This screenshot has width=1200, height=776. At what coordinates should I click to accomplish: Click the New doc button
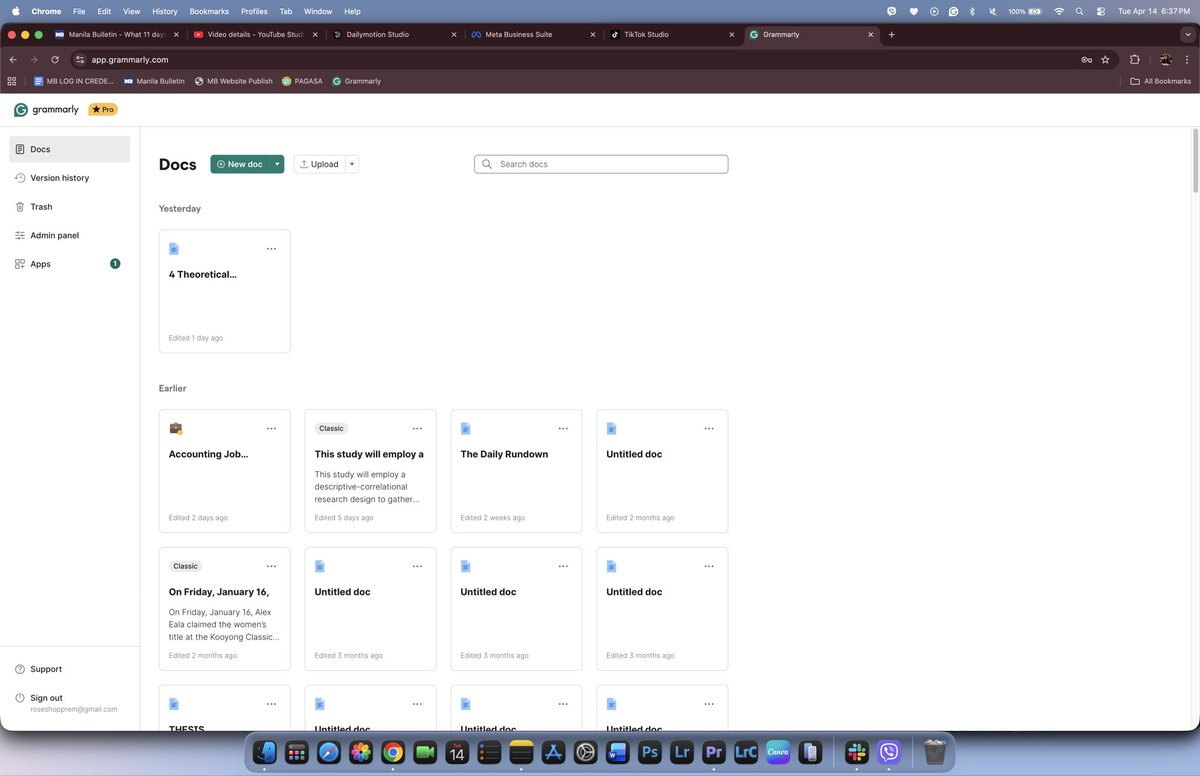240,164
